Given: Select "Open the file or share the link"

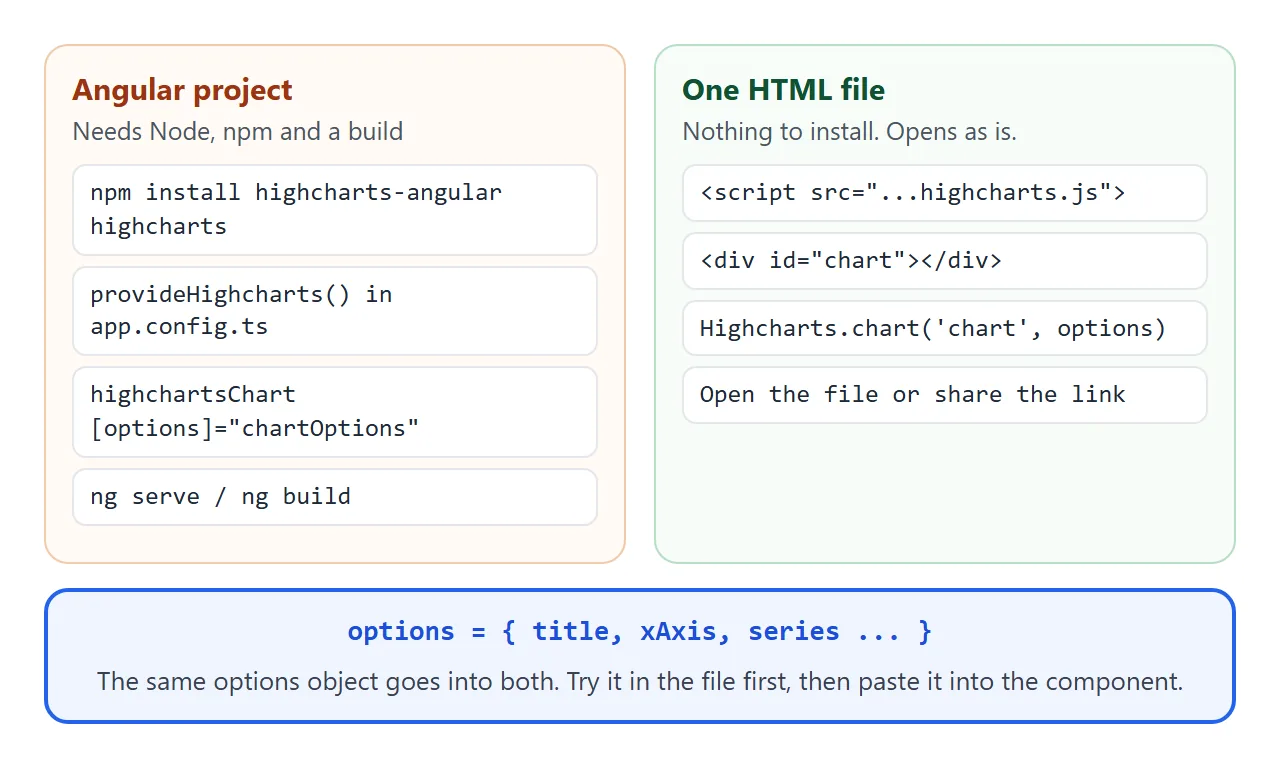Looking at the screenshot, I should coord(945,395).
